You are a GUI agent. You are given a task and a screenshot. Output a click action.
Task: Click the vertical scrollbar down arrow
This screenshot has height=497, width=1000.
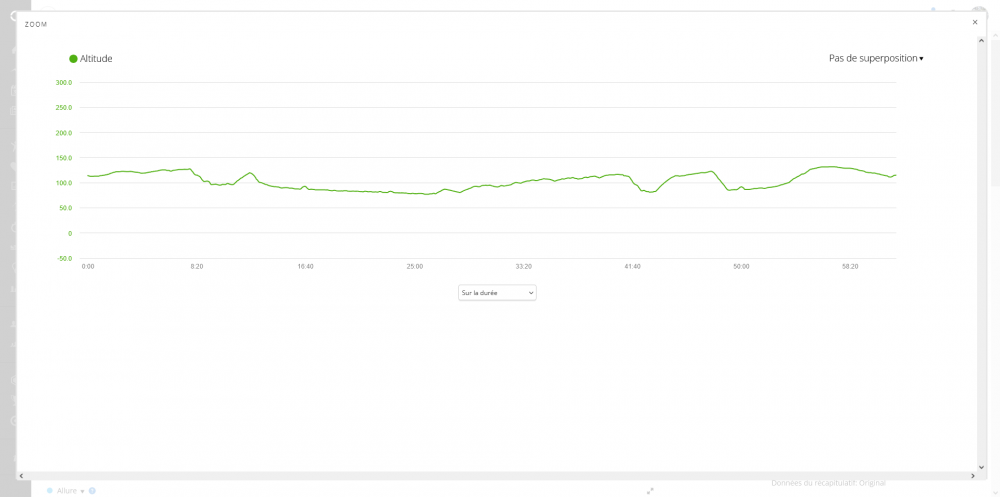pos(981,466)
